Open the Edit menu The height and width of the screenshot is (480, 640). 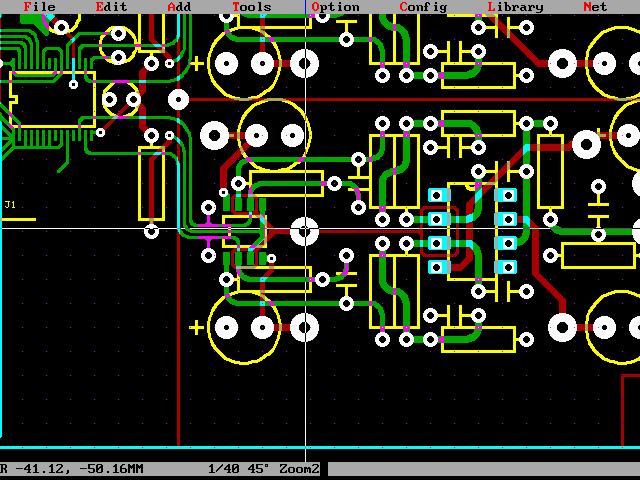click(x=111, y=7)
